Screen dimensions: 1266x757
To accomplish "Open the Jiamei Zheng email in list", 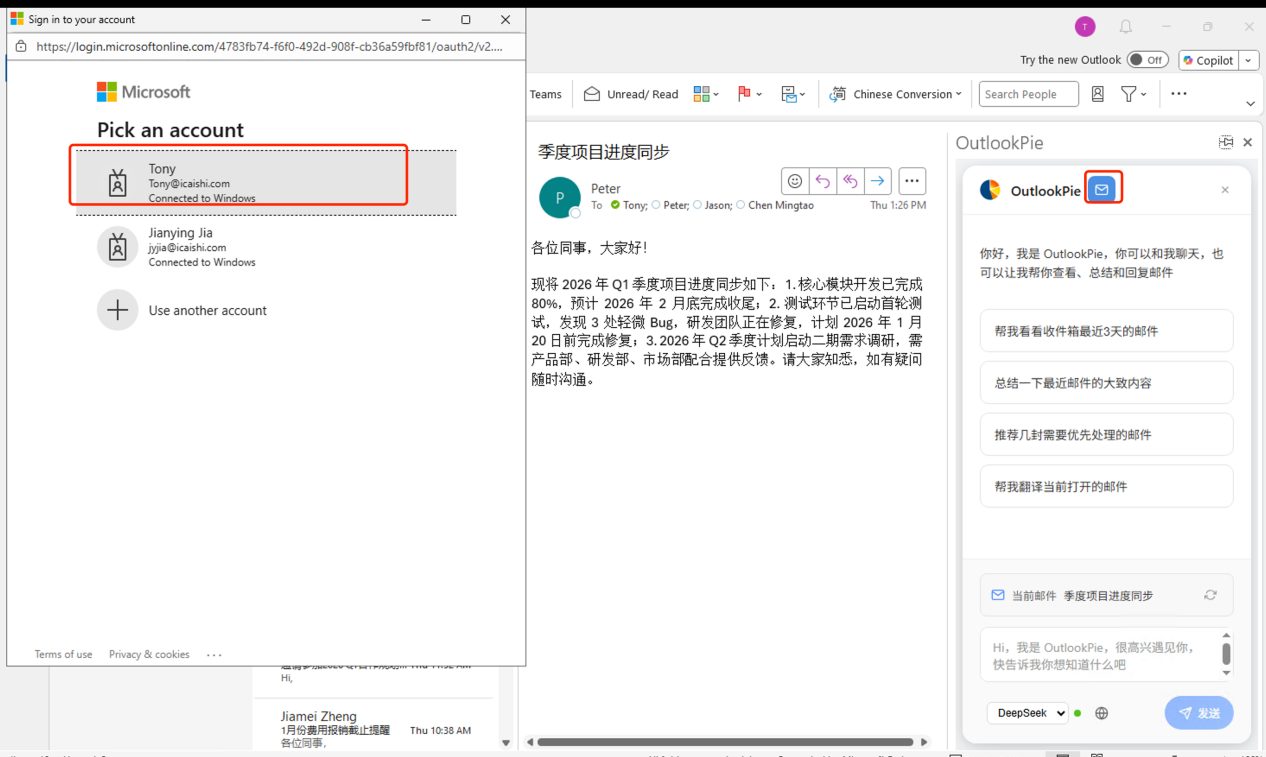I will (x=375, y=729).
